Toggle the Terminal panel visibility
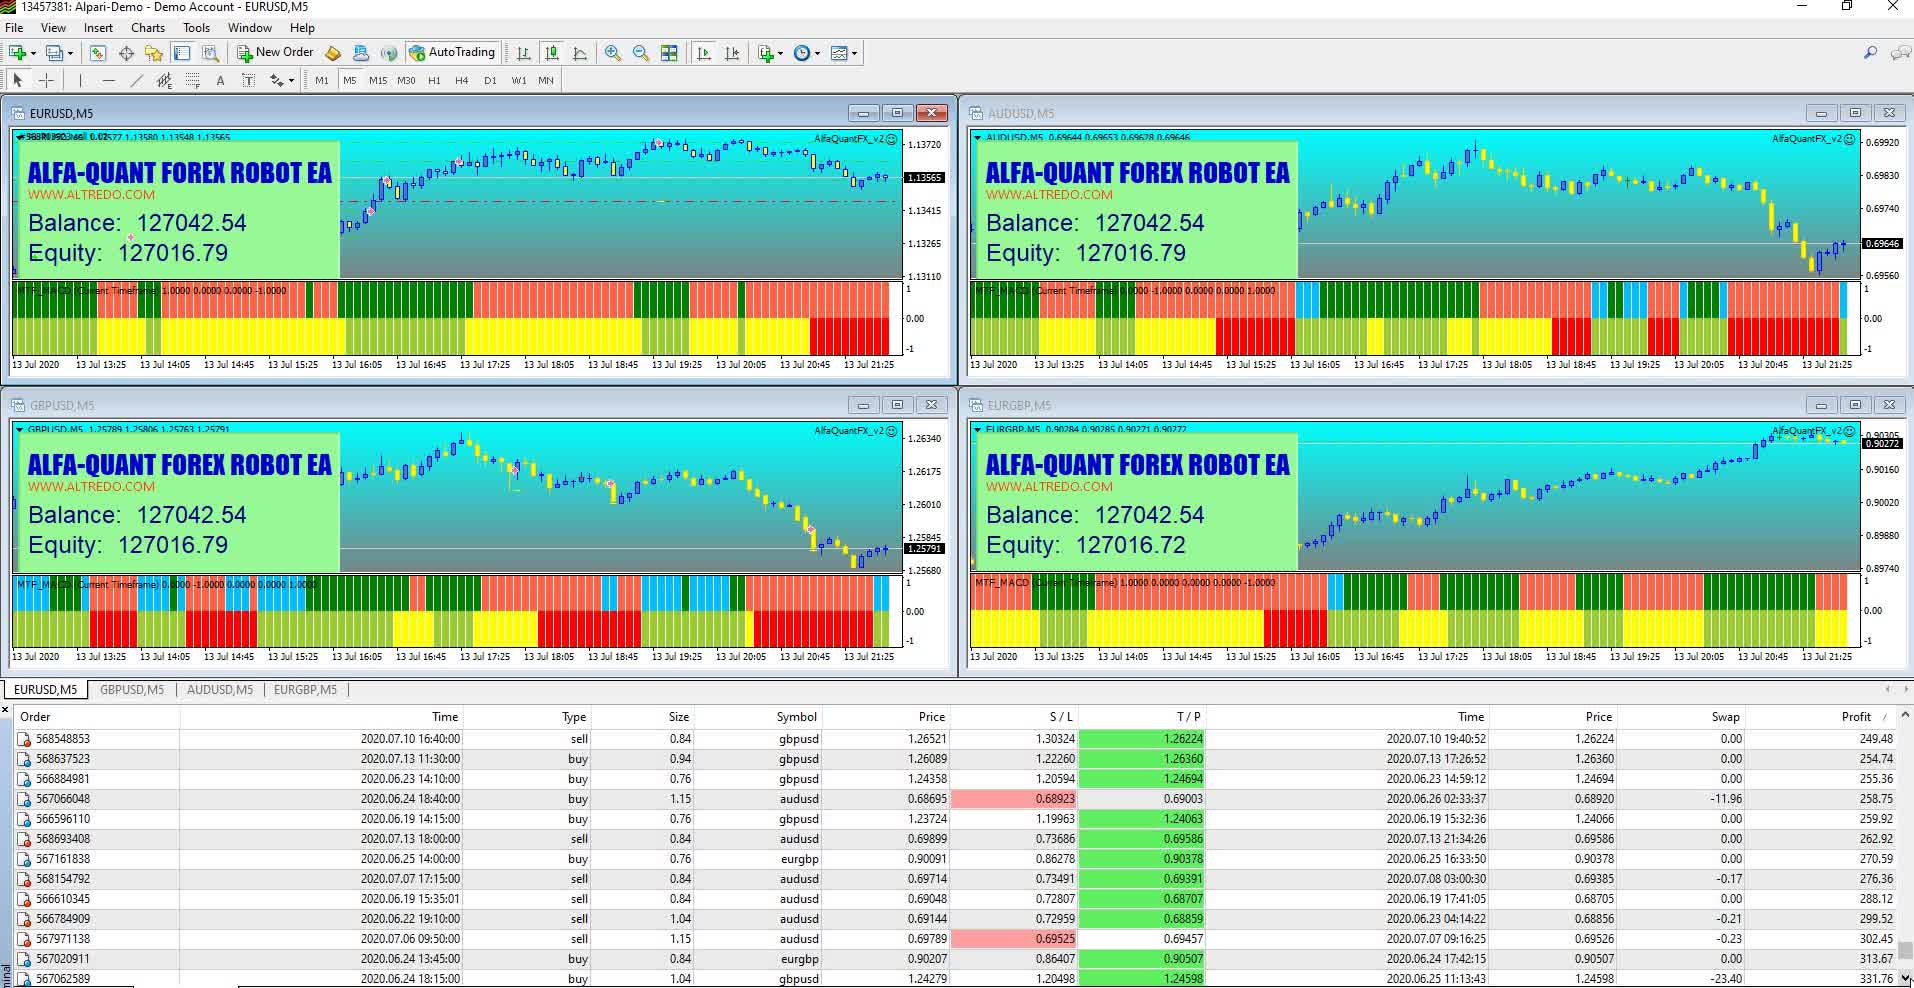Image resolution: width=1914 pixels, height=988 pixels. tap(181, 53)
